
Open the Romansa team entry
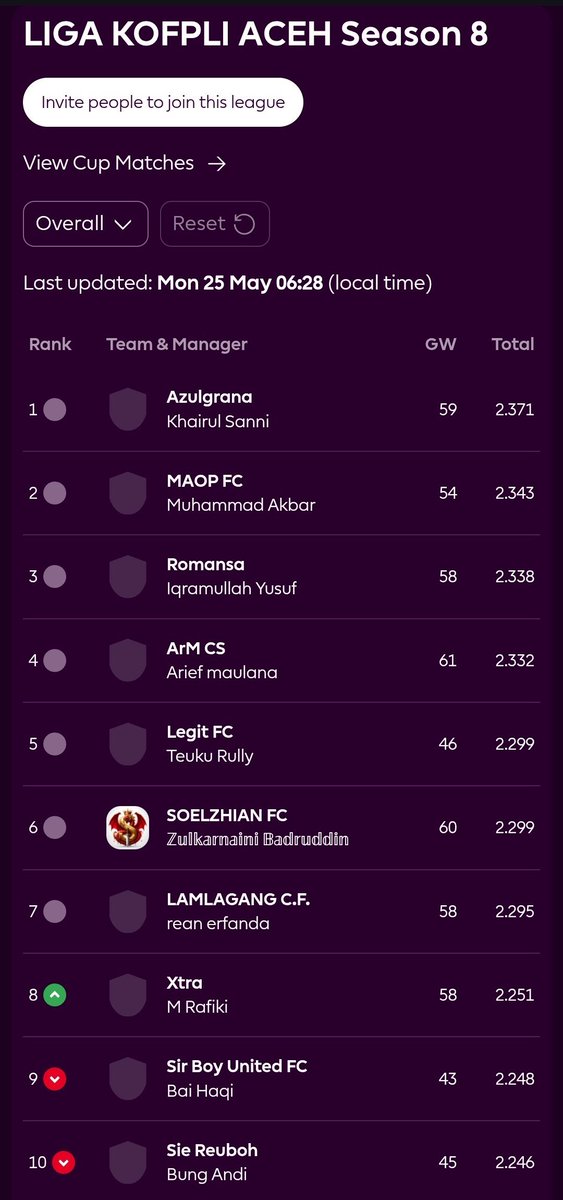[281, 577]
